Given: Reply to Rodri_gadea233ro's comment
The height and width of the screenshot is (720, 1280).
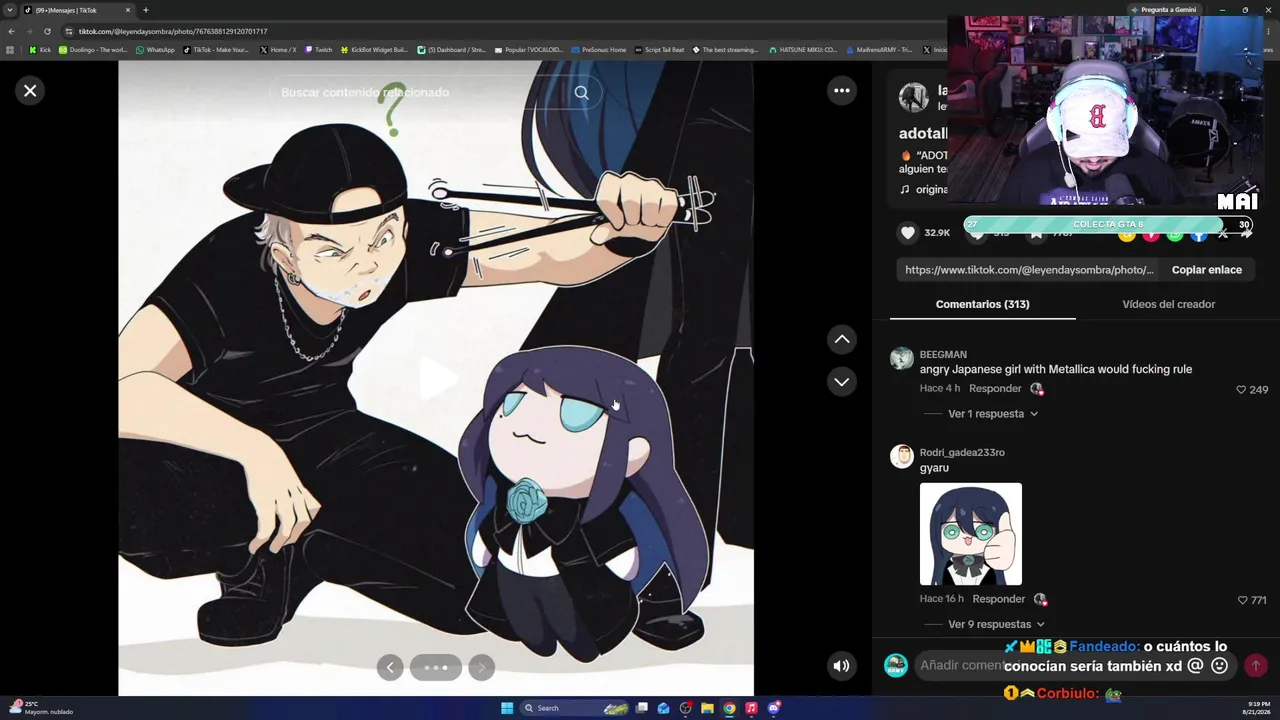Looking at the screenshot, I should 999,599.
